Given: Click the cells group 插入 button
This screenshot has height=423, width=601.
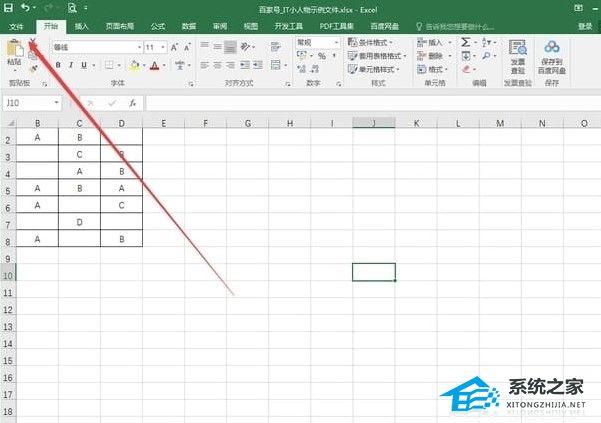Looking at the screenshot, I should tap(434, 42).
